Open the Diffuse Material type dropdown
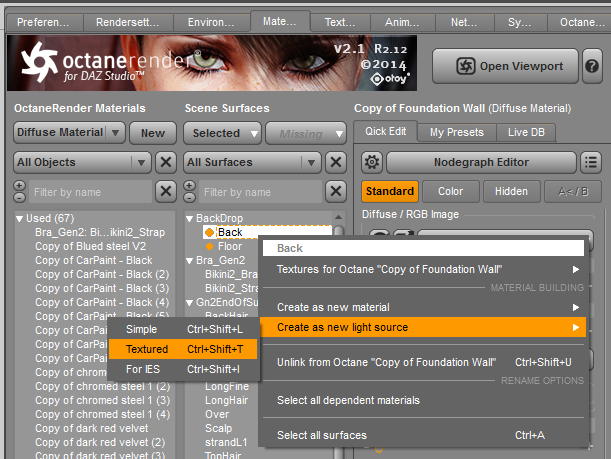Image resolution: width=611 pixels, height=459 pixels. pyautogui.click(x=69, y=133)
